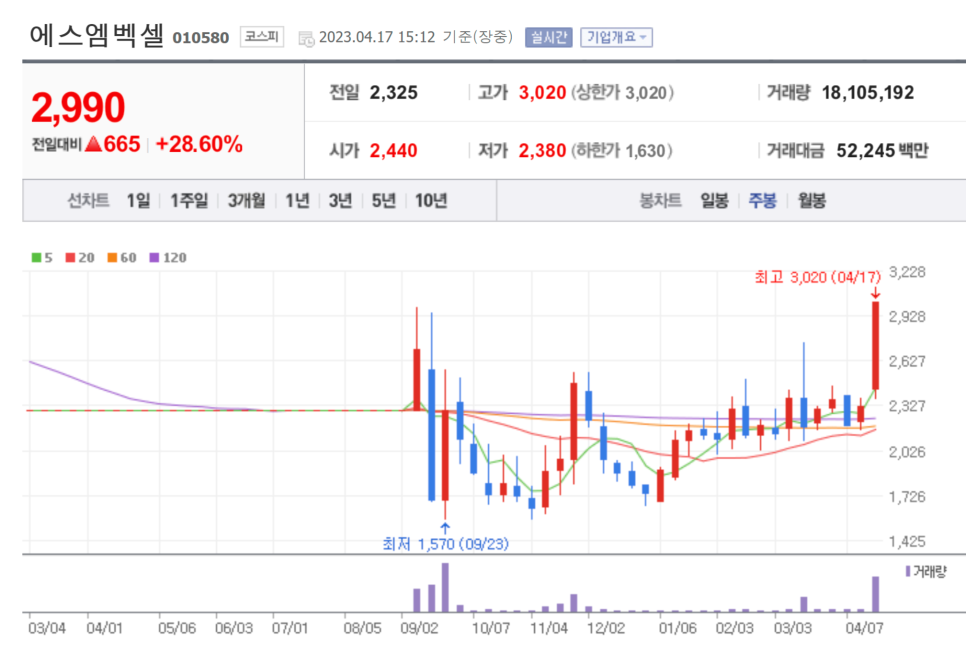This screenshot has height=654, width=966.
Task: Click the 01/06 date axis label
Action: pos(678,628)
